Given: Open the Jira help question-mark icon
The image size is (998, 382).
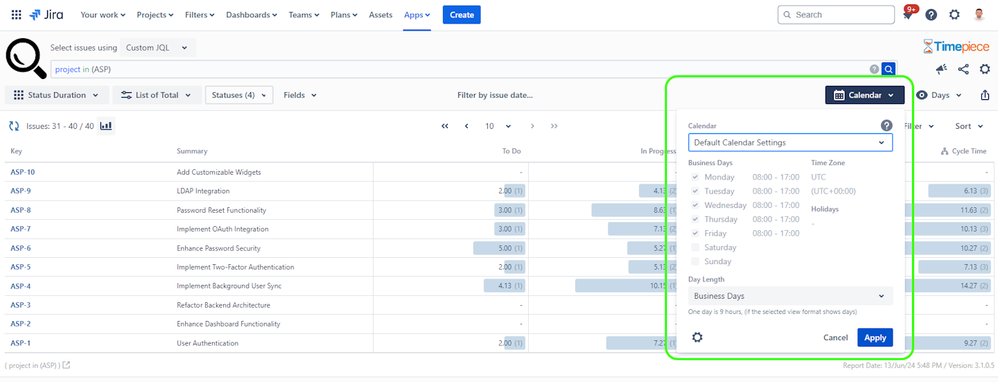Looking at the screenshot, I should 931,15.
